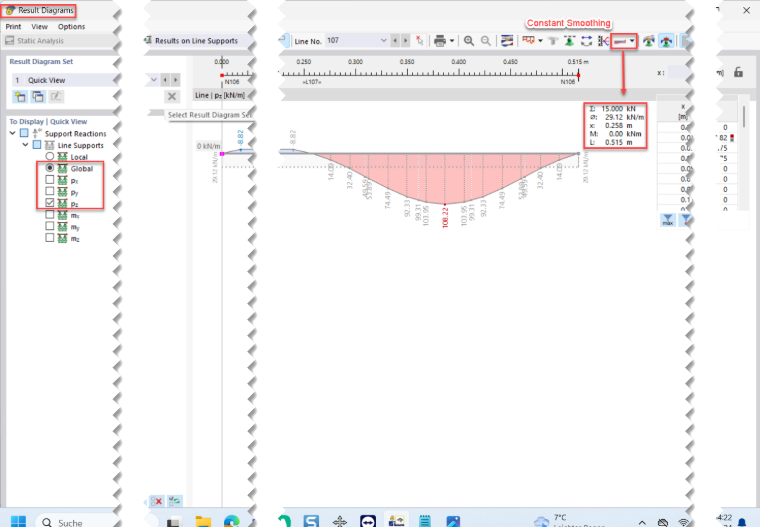This screenshot has width=760, height=527.
Task: Enable the py checkbox
Action: [x=49, y=191]
